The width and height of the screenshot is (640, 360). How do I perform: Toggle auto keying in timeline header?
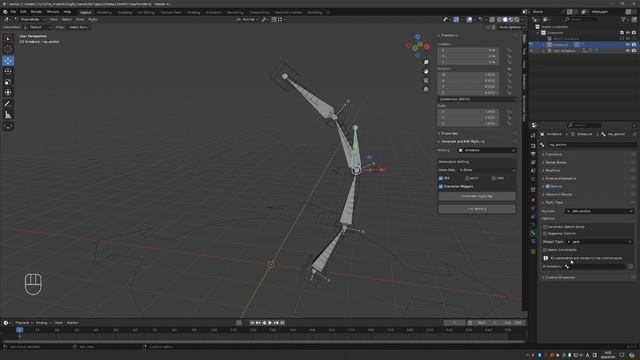tap(239, 323)
